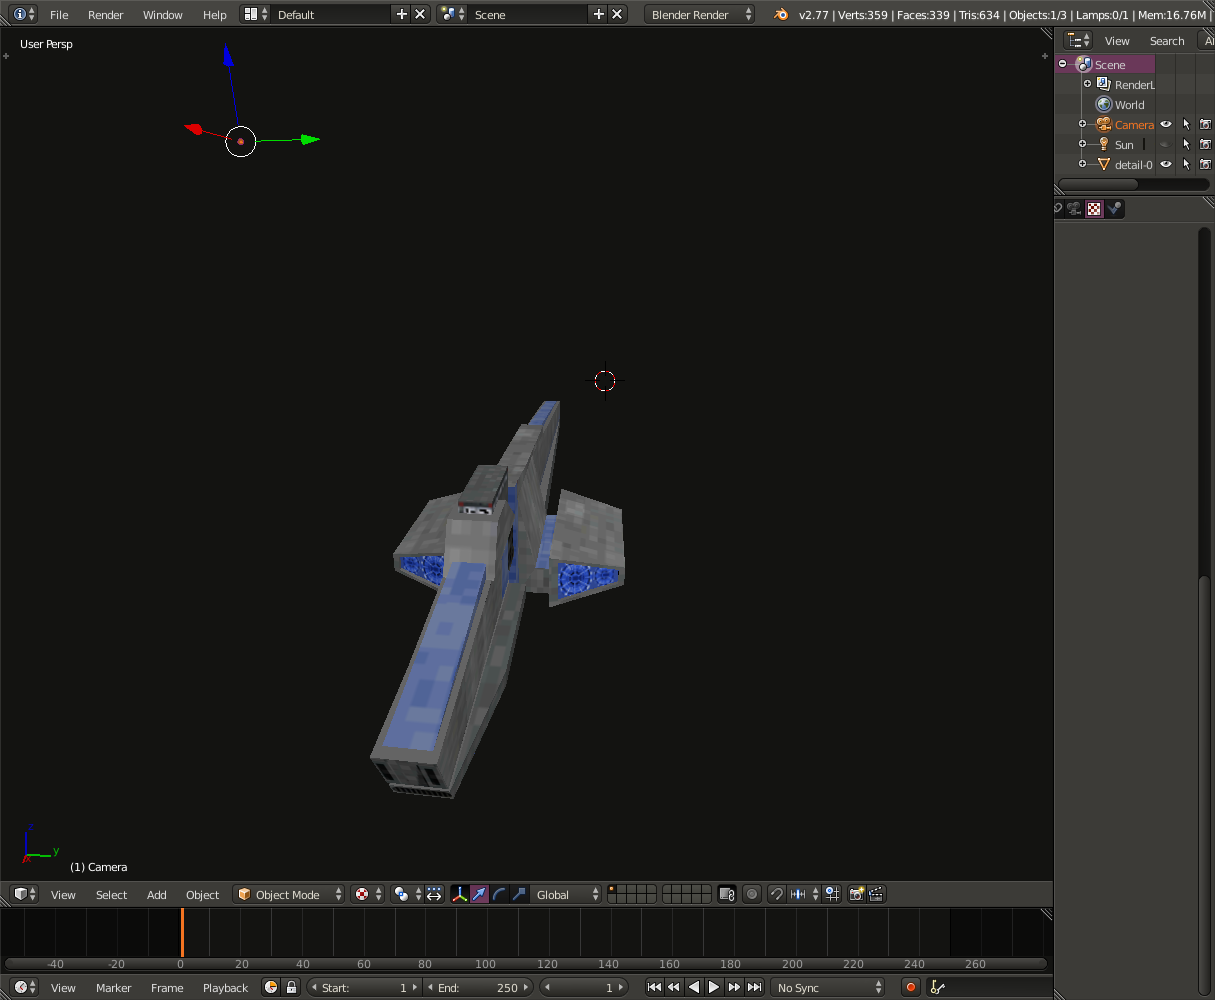
Task: Toggle Camera visibility eye icon
Action: click(1166, 125)
